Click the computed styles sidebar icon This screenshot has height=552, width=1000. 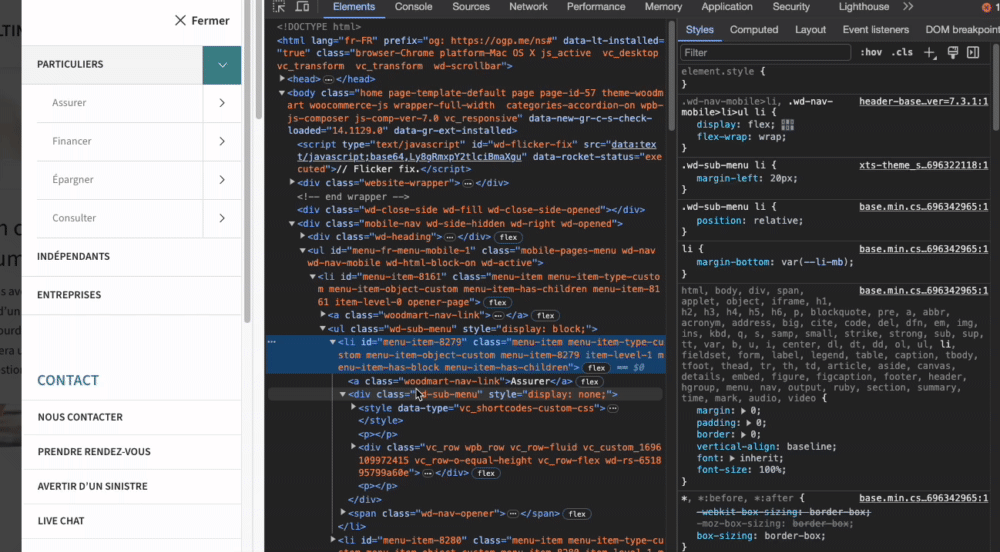[x=973, y=53]
